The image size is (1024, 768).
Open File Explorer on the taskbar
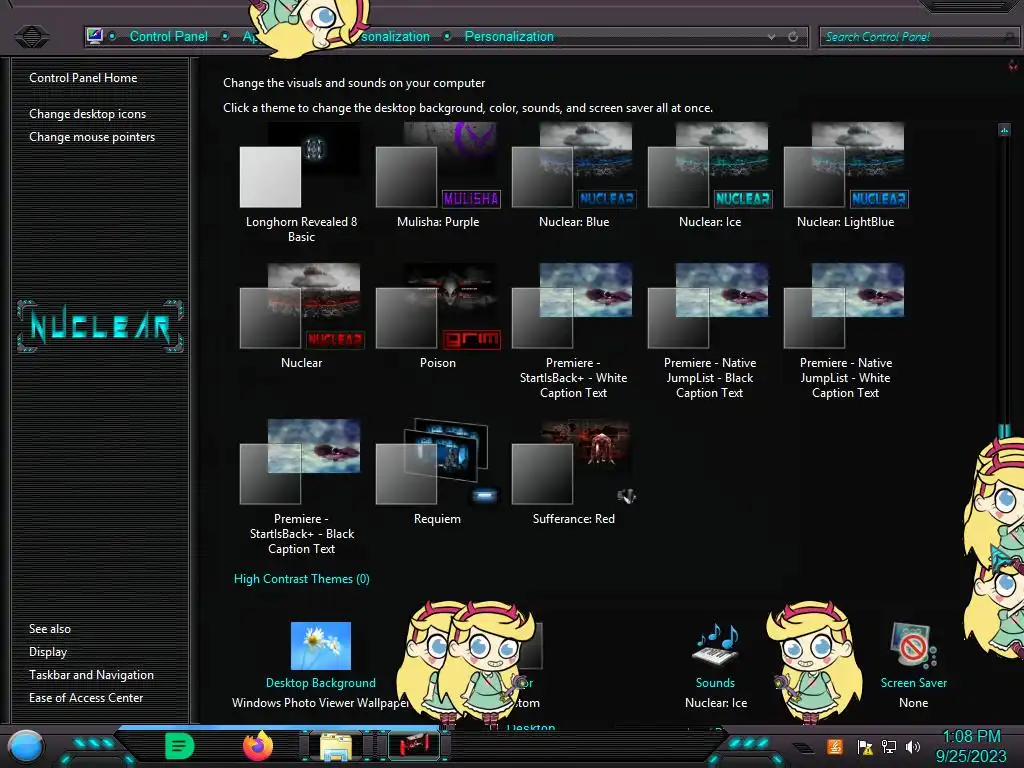click(336, 746)
